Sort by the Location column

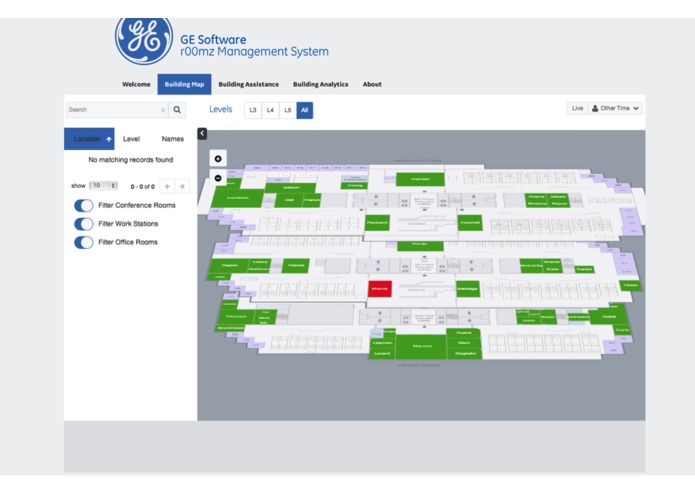[x=89, y=139]
